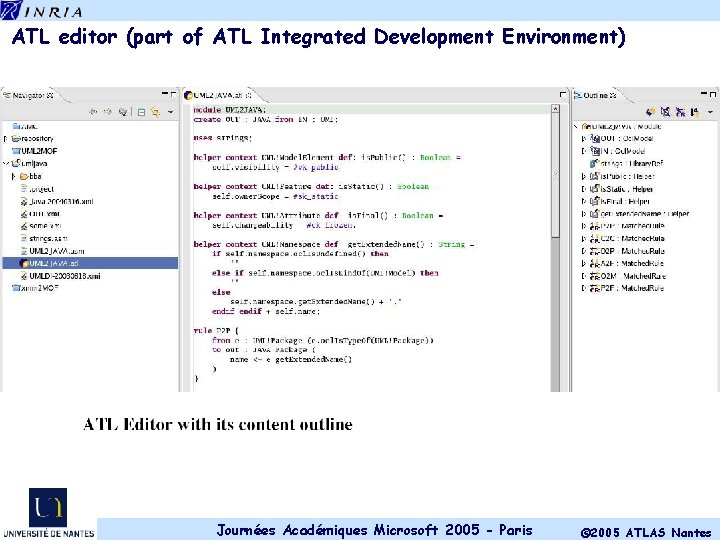Click the A2F matched rule icon
This screenshot has height=540, width=720.
(595, 263)
